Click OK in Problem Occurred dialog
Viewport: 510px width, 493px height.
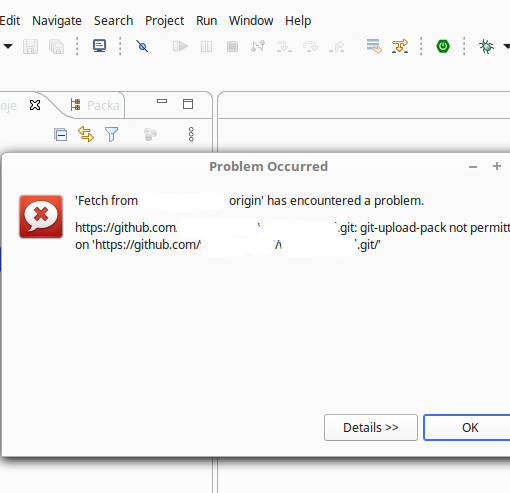pyautogui.click(x=467, y=427)
